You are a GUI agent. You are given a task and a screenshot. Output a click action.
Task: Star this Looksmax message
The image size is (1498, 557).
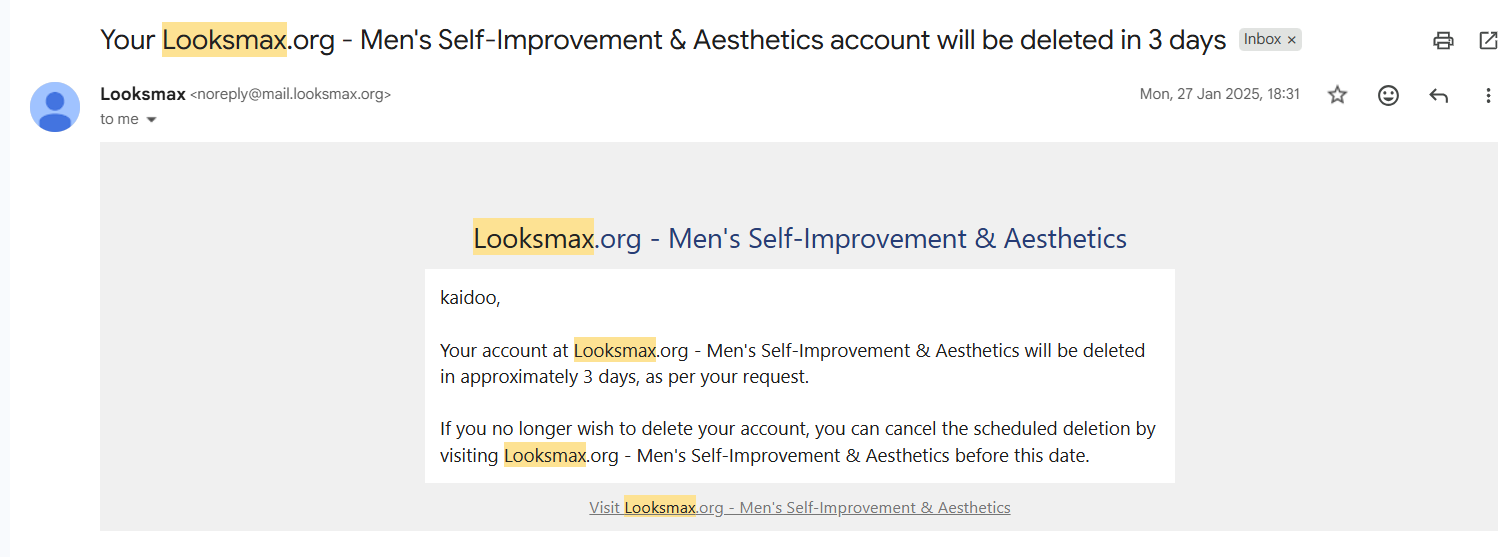(1337, 95)
